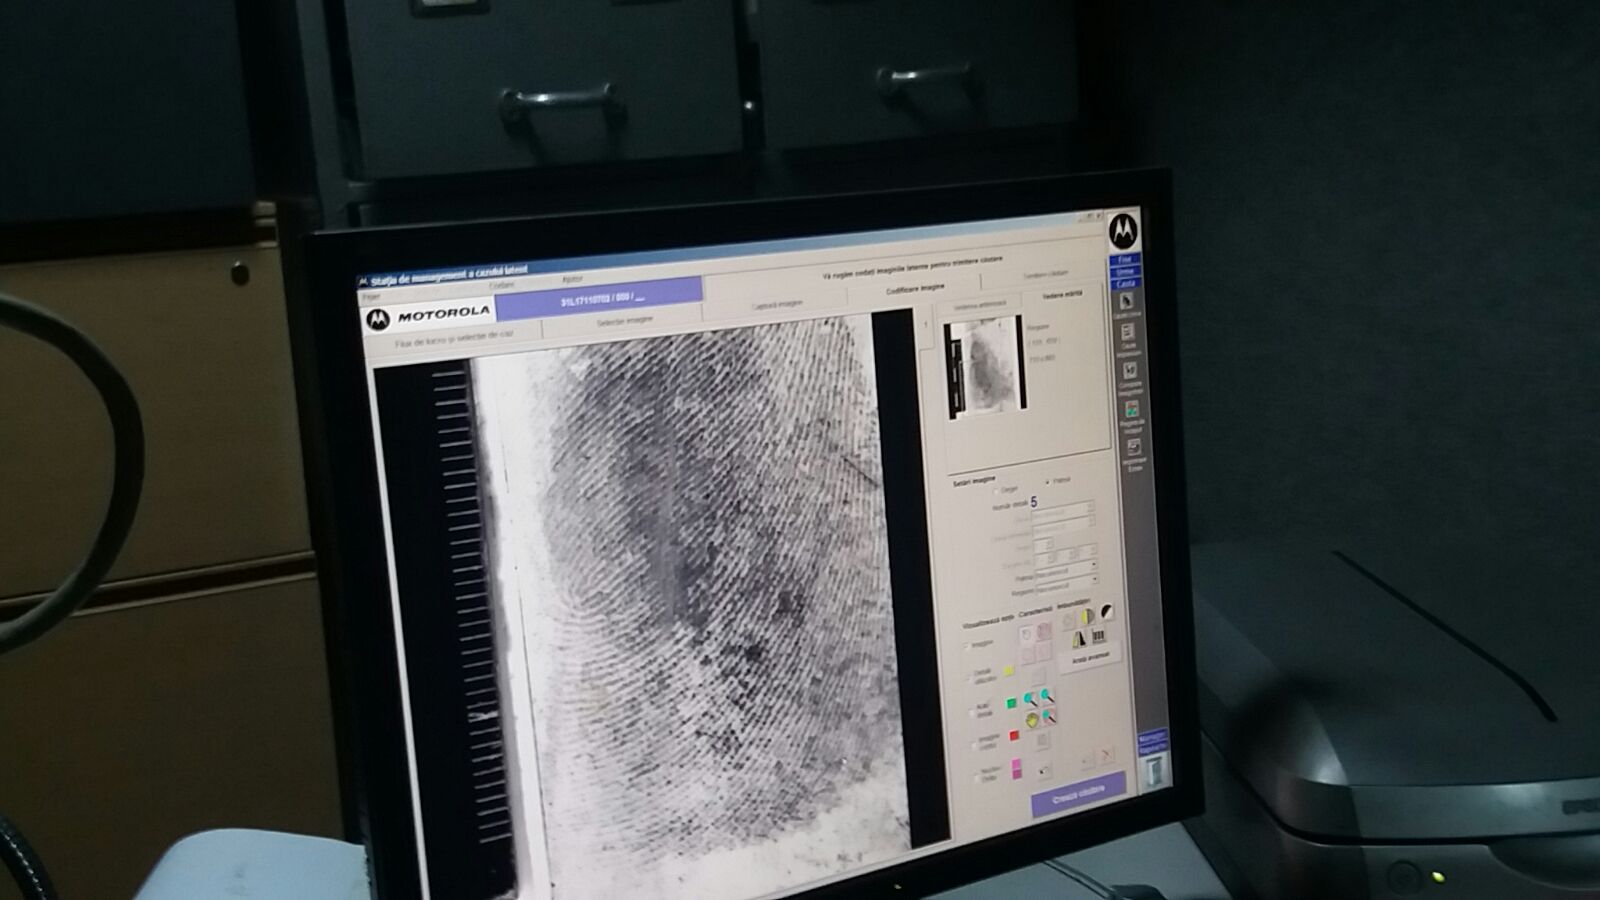This screenshot has height=900, width=1600.
Task: Toggle the checkbox beside the green swatch
Action: (971, 711)
